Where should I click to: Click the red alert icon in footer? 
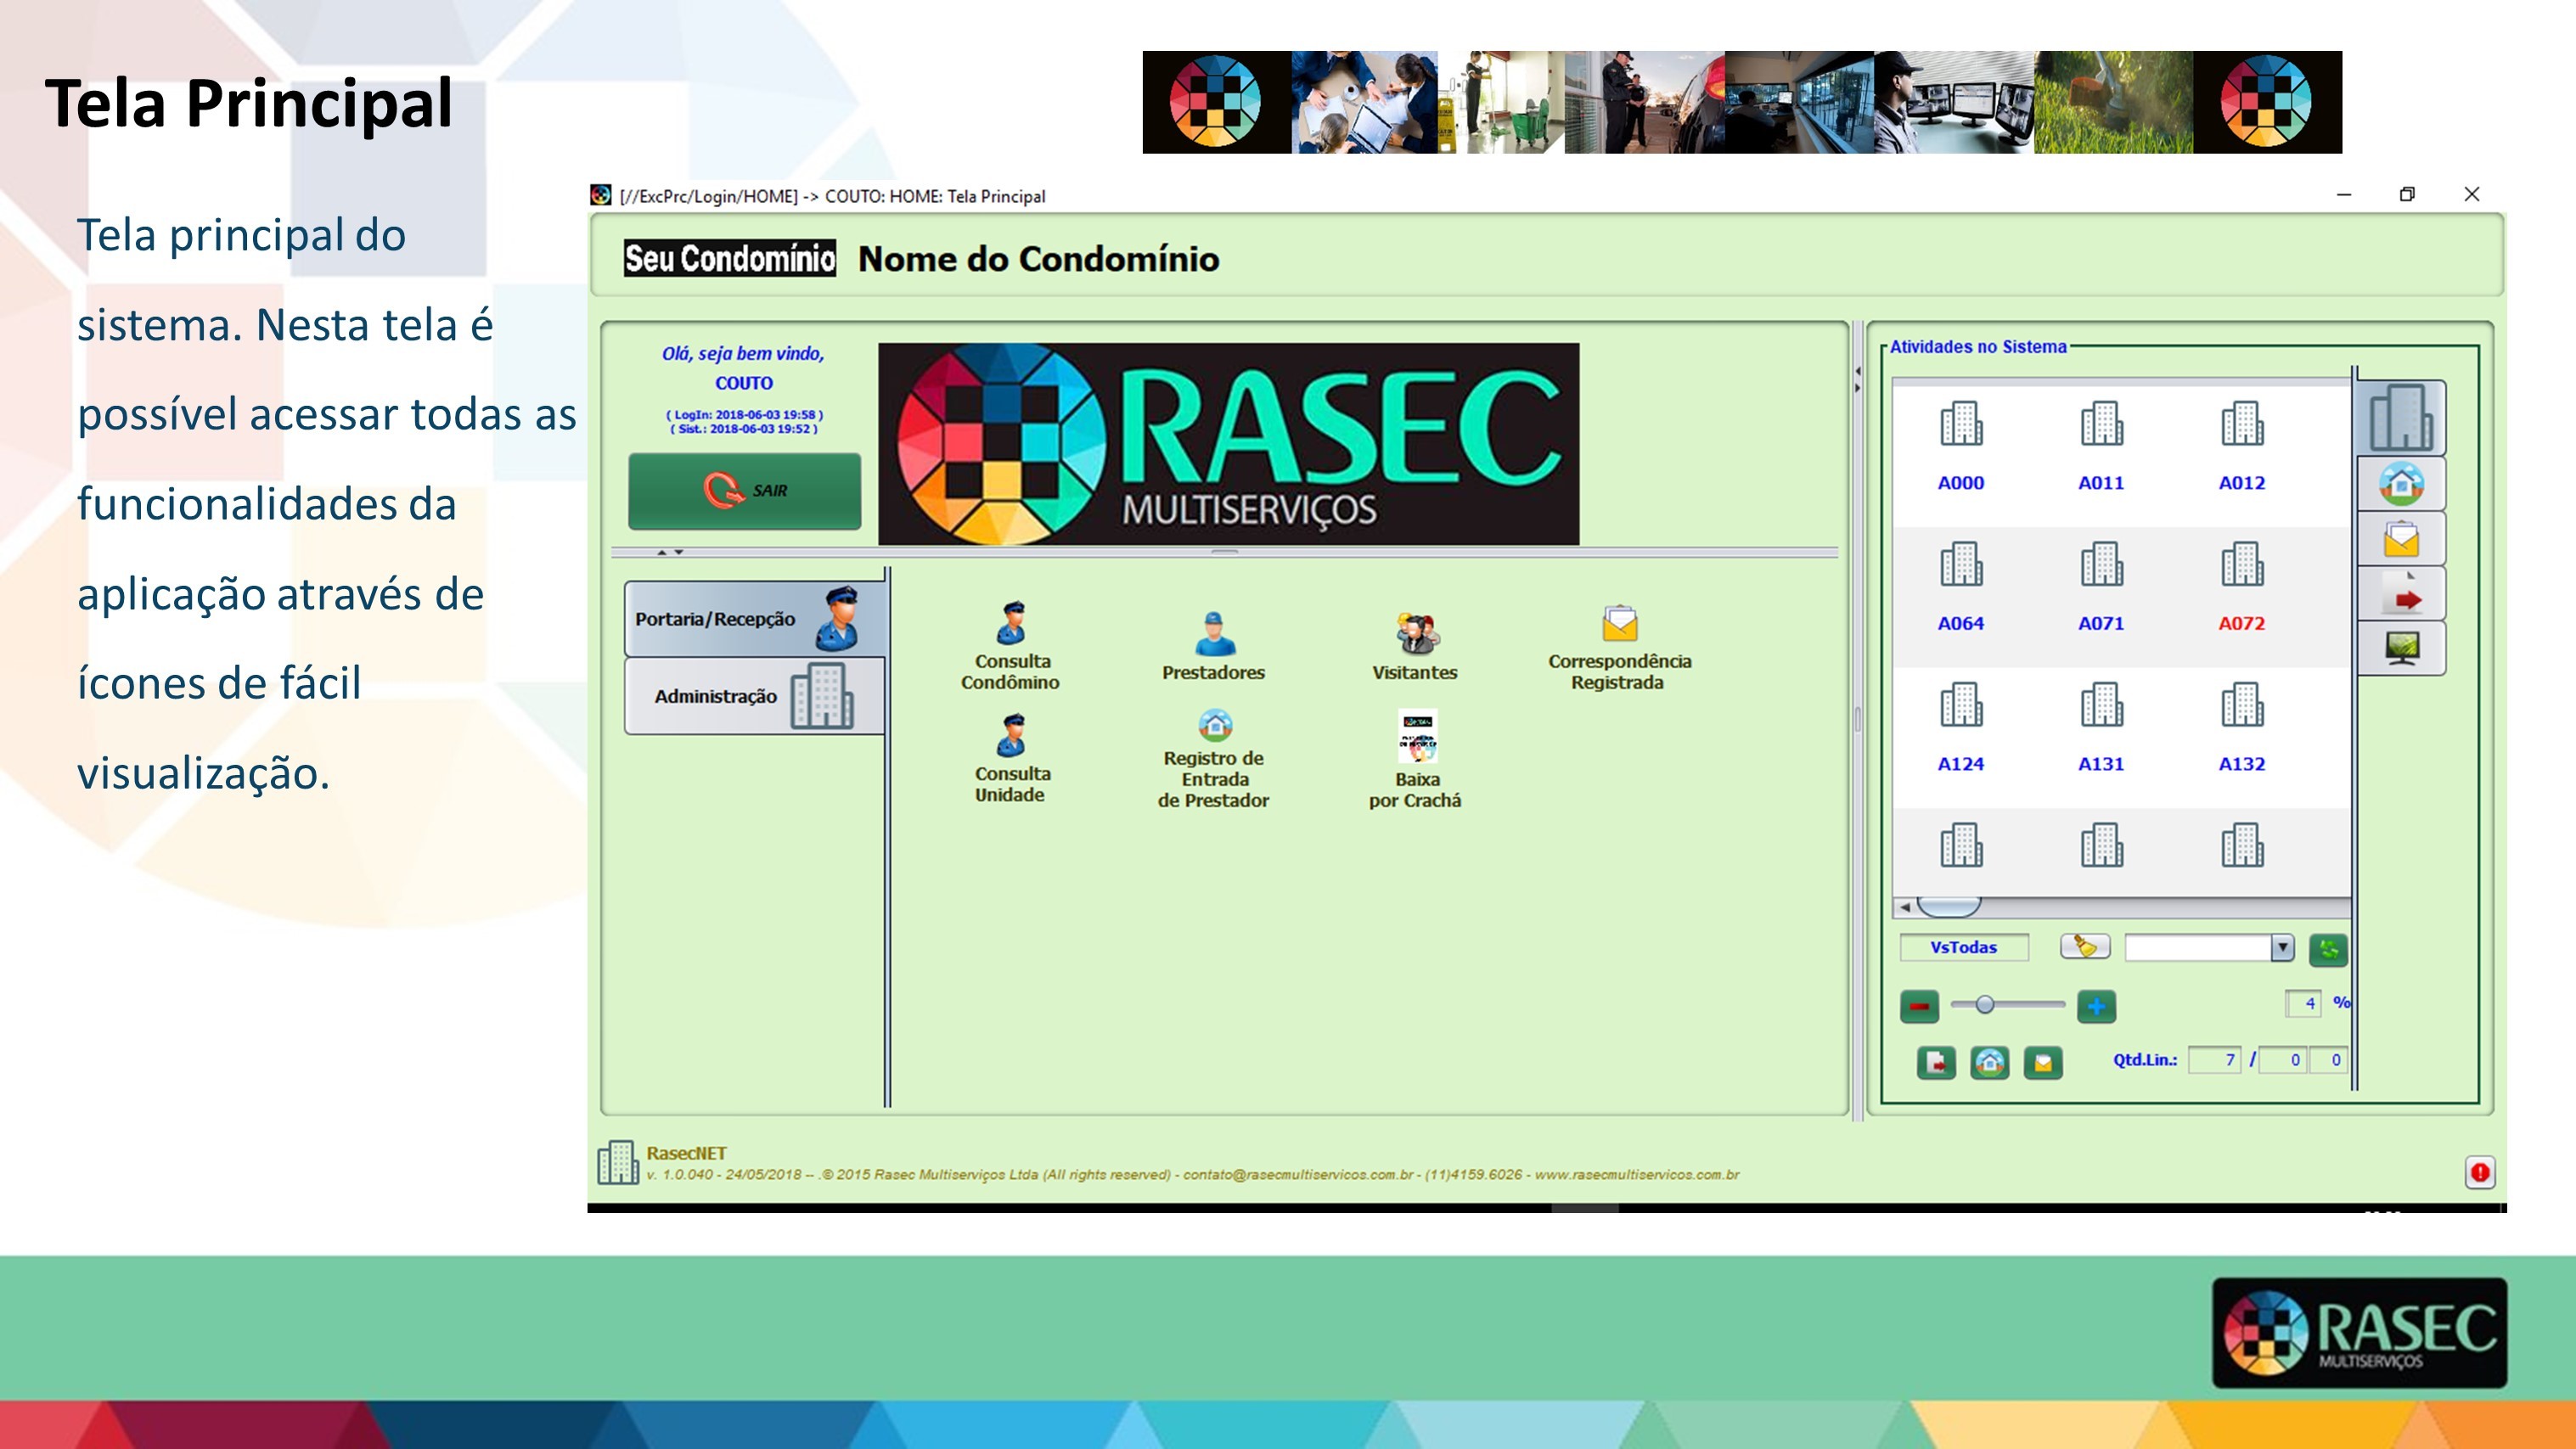[2479, 1172]
